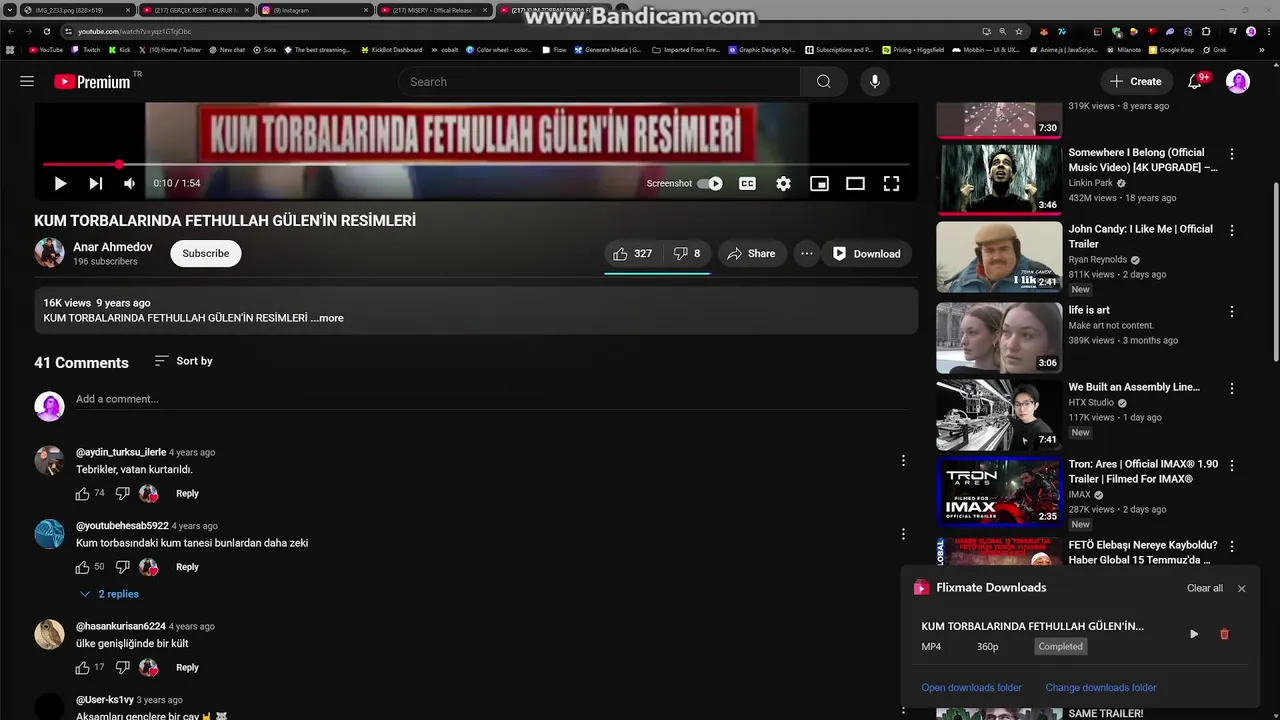
Task: Share this video
Action: 751,254
